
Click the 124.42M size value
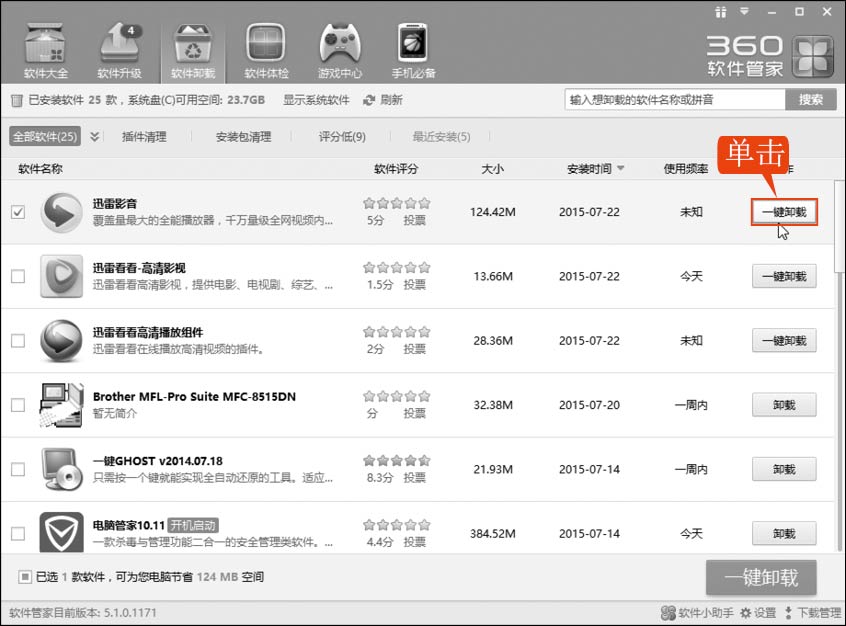(x=493, y=212)
